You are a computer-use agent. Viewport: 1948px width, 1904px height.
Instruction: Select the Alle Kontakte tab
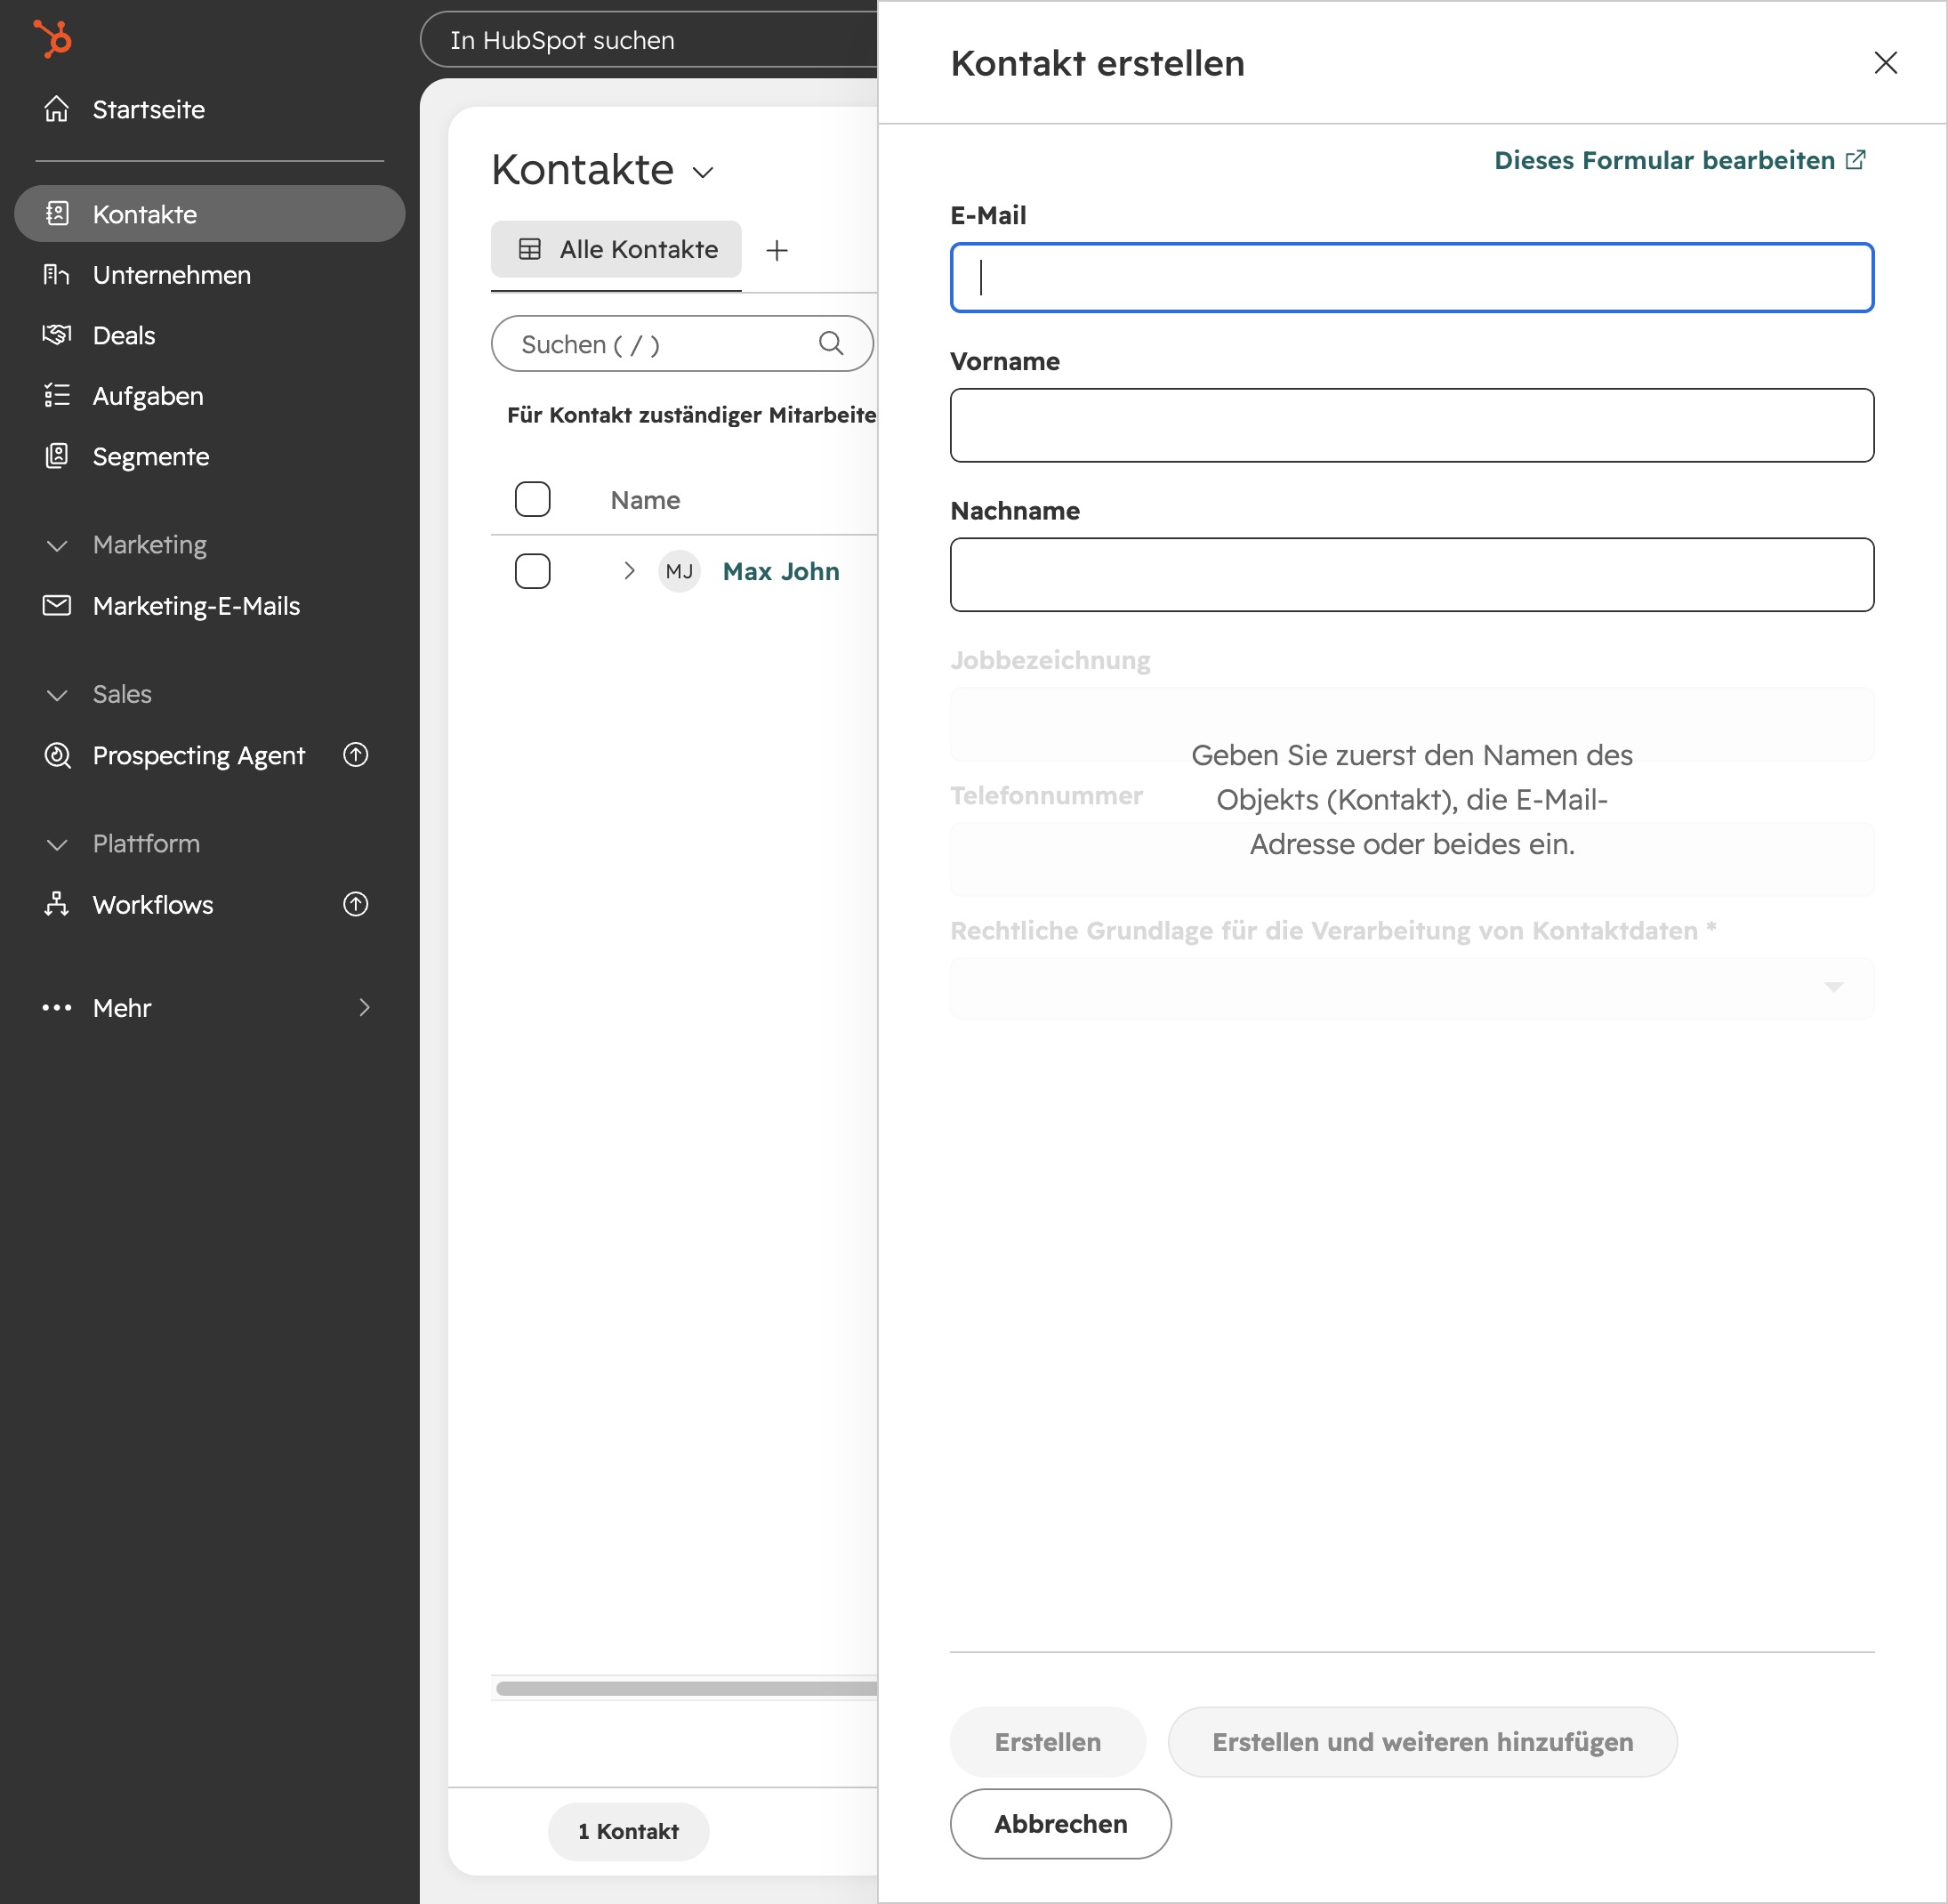tap(616, 249)
